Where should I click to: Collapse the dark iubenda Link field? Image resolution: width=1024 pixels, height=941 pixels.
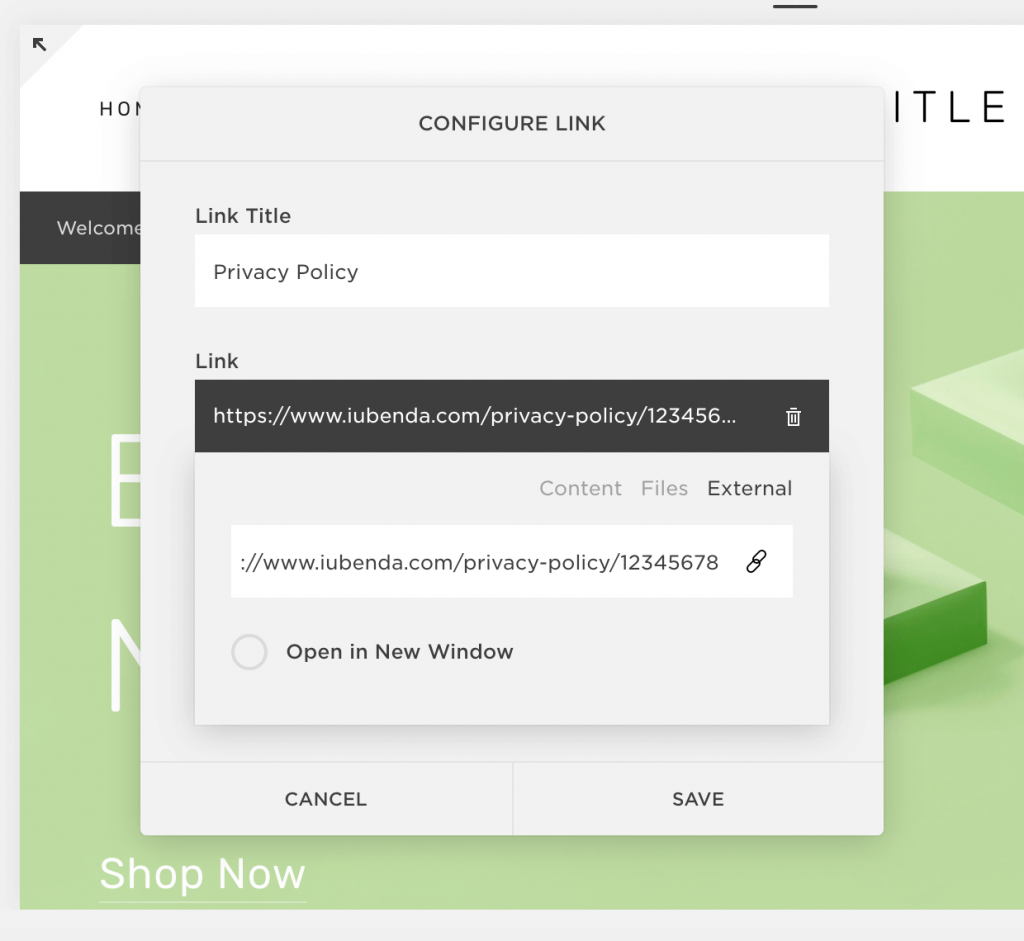511,416
